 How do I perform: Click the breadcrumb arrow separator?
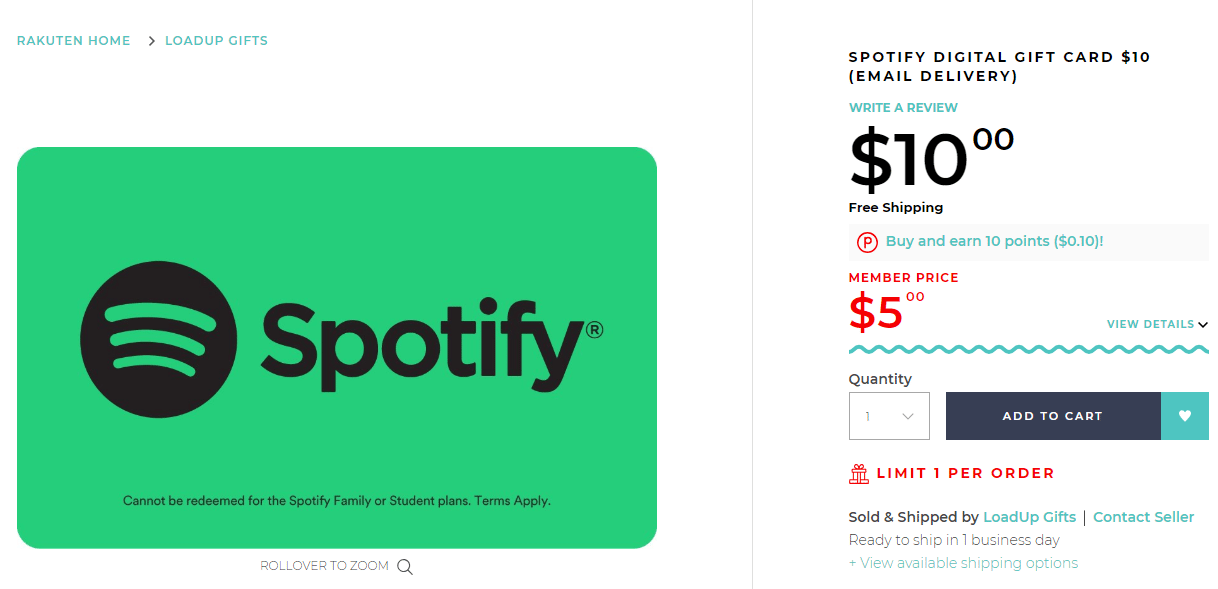152,41
